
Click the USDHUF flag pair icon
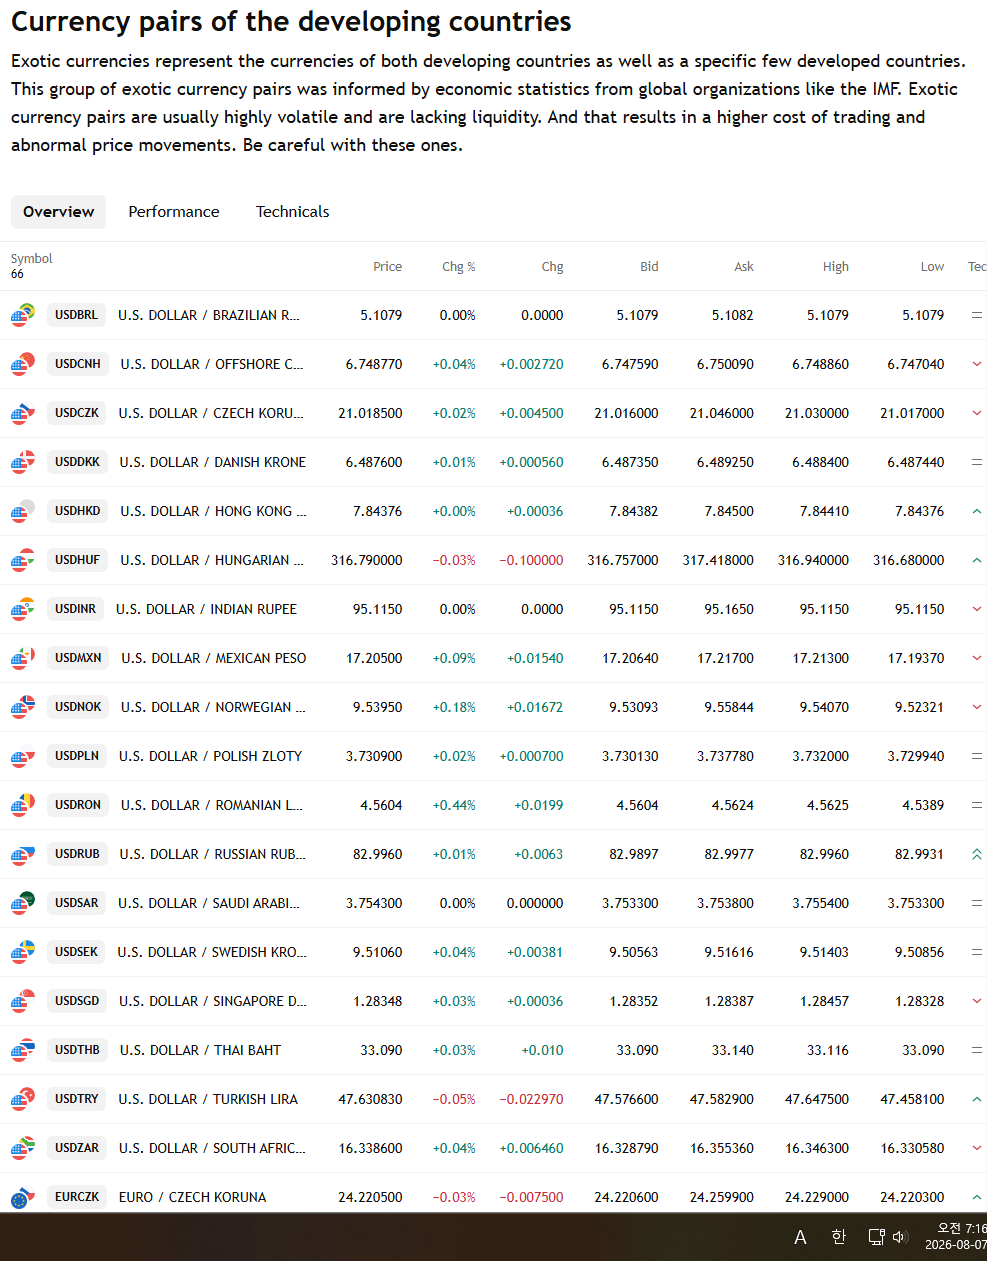(23, 560)
